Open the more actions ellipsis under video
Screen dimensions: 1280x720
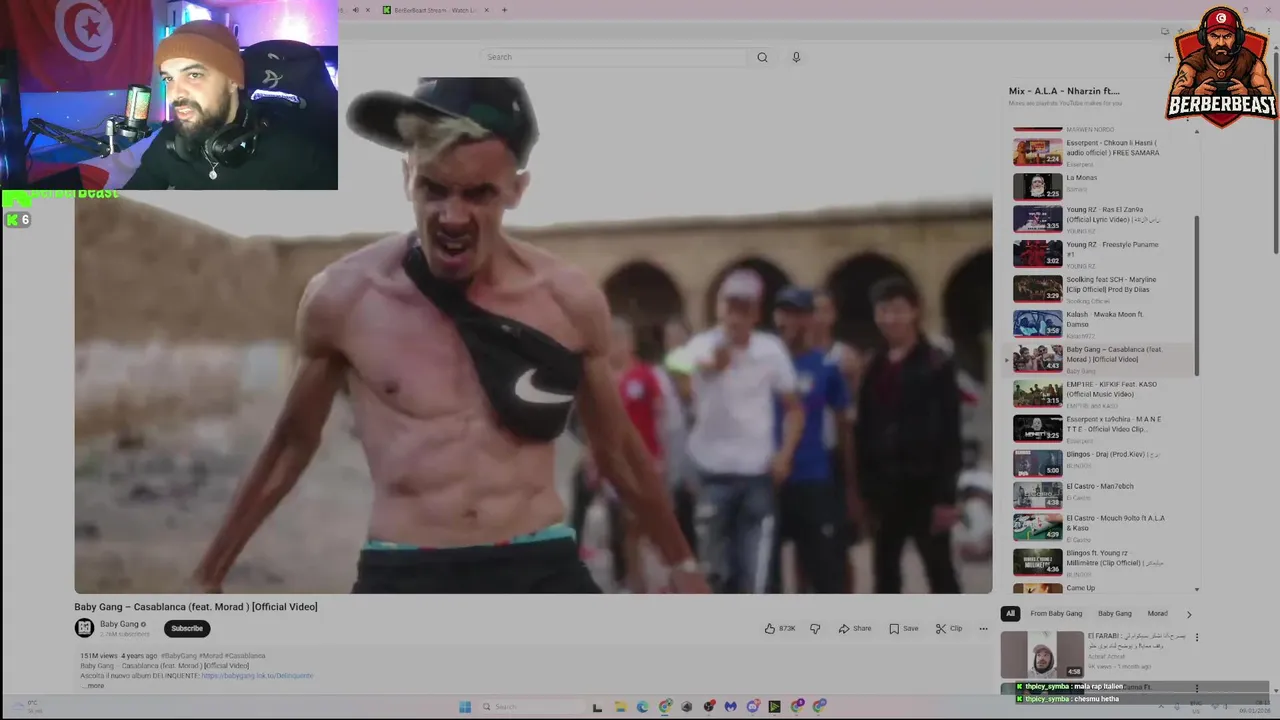pyautogui.click(x=983, y=628)
